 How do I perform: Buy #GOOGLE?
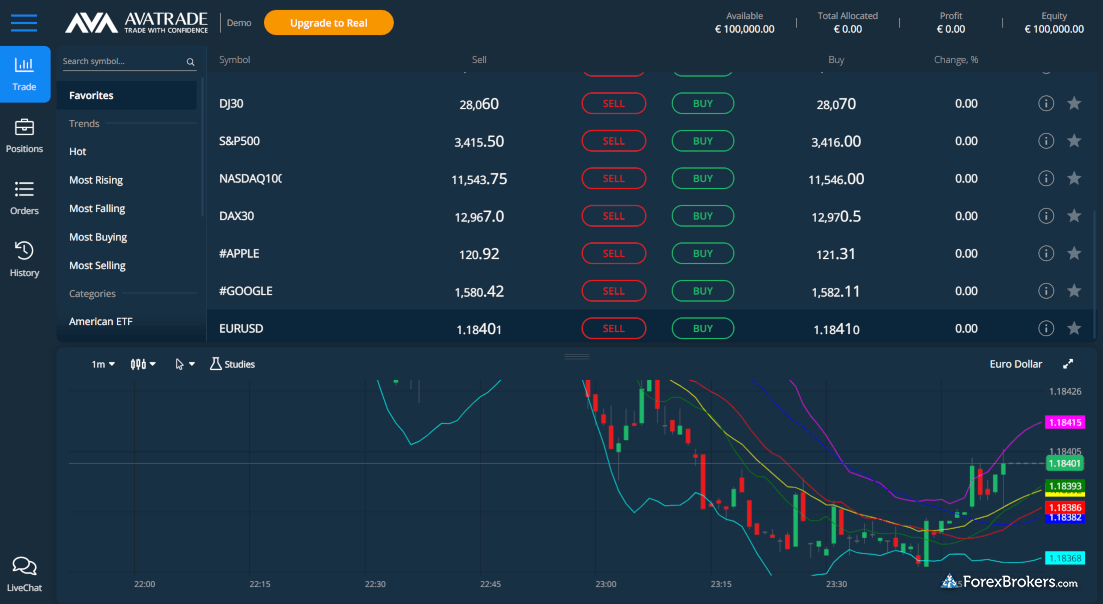(703, 290)
